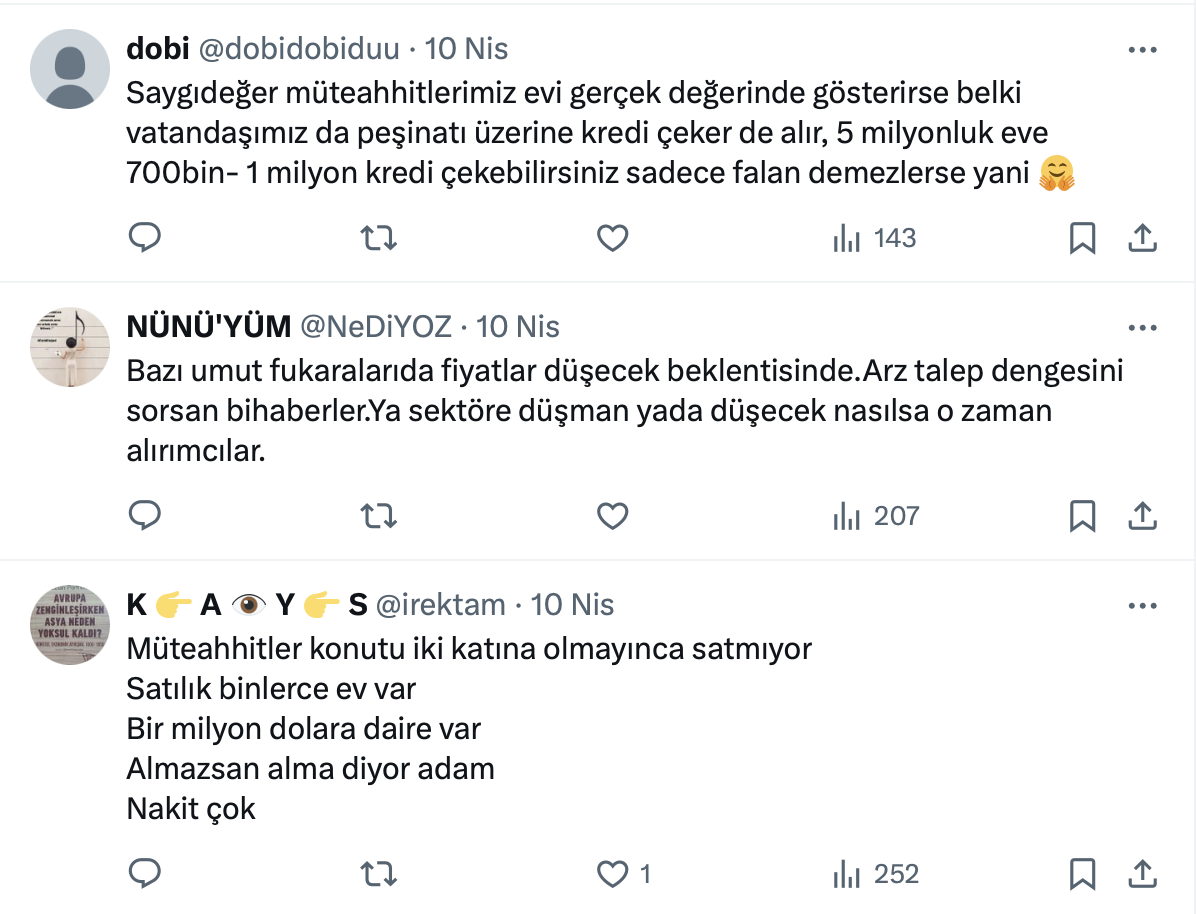Share dobi's tweet
This screenshot has width=1196, height=914.
pos(1142,238)
